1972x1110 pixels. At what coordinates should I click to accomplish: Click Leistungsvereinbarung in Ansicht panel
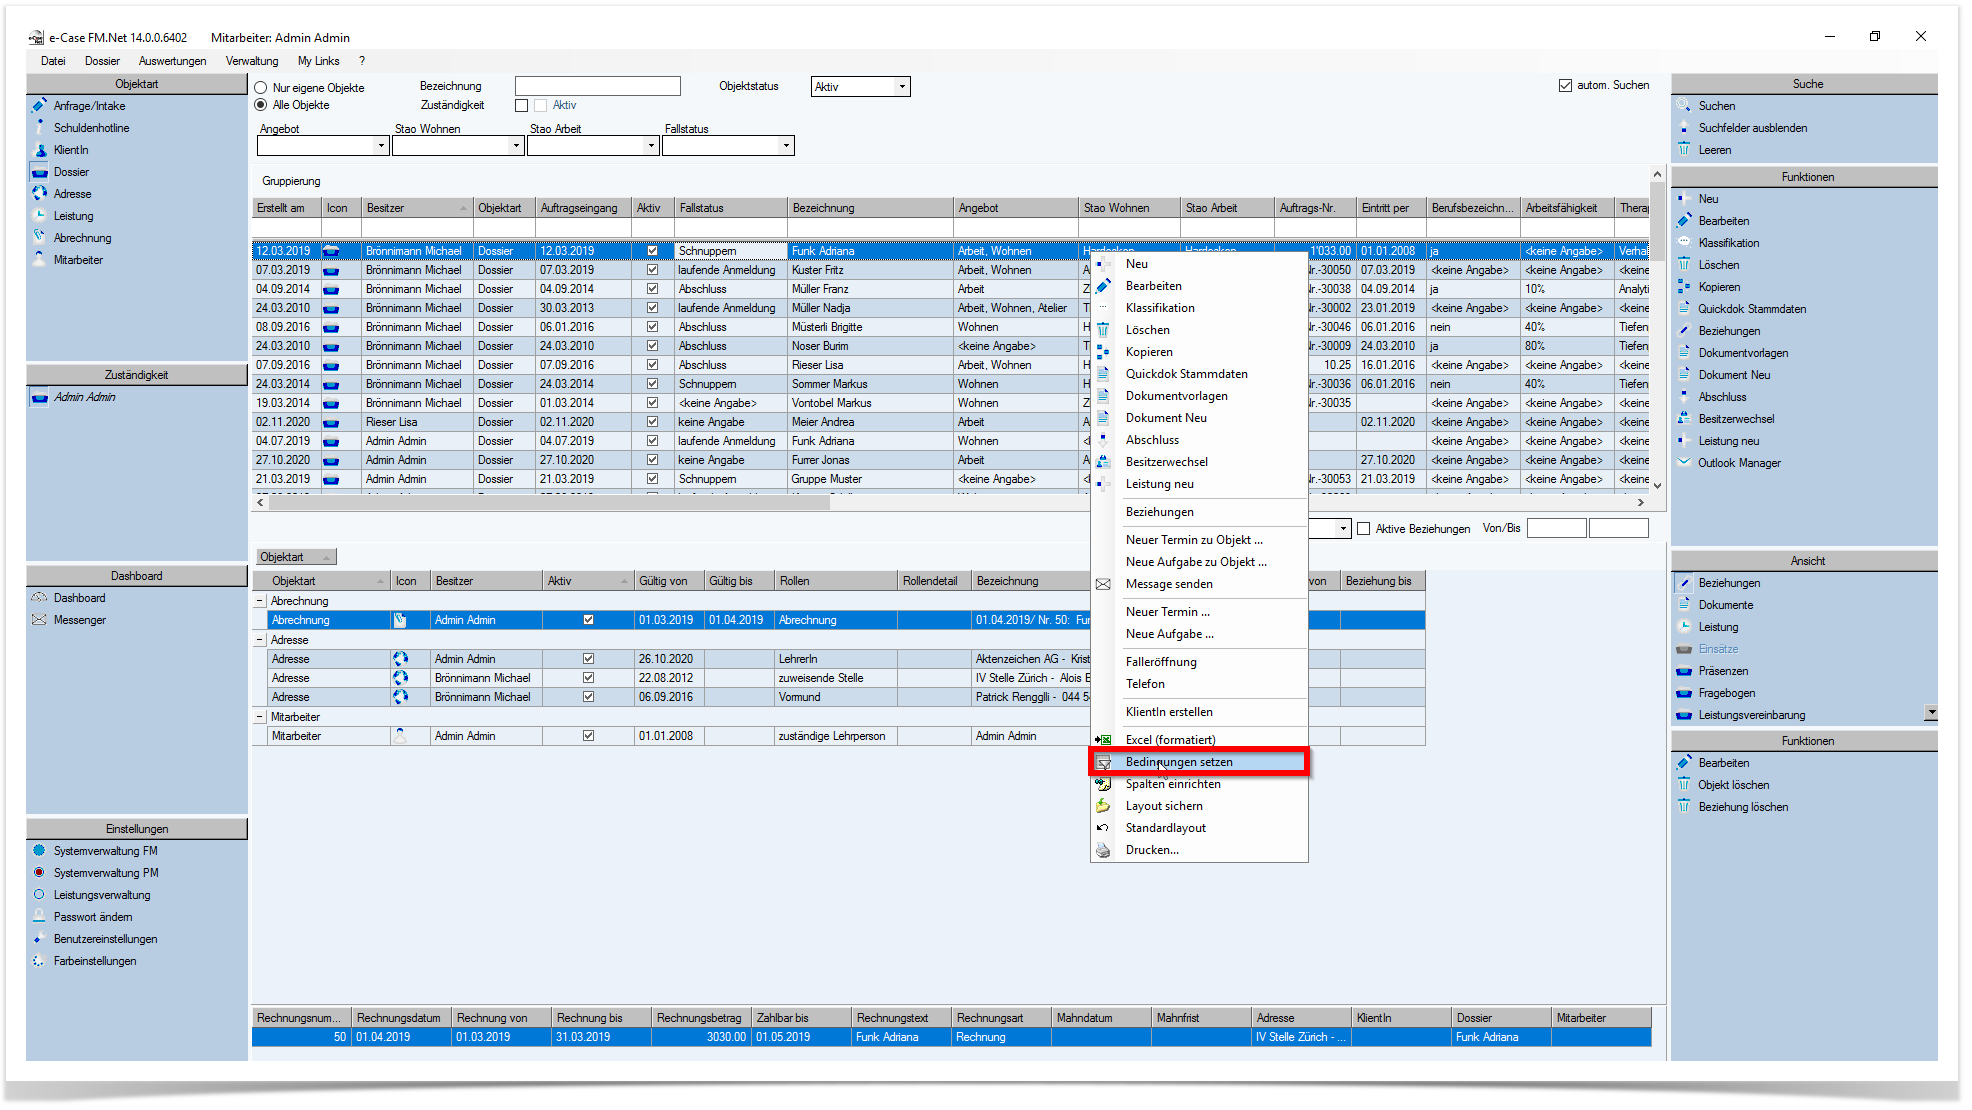pyautogui.click(x=1751, y=714)
